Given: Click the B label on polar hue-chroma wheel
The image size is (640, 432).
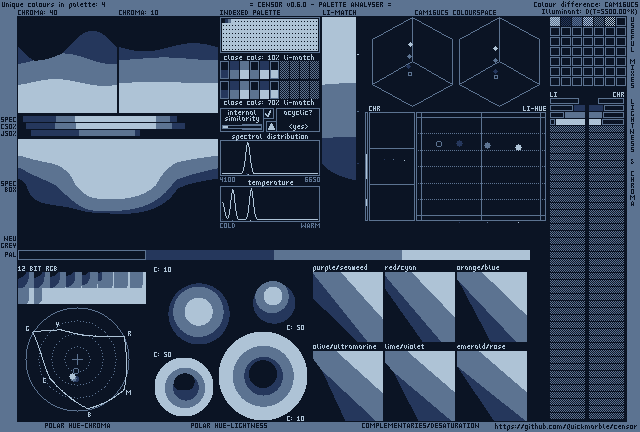Looking at the screenshot, I should click(x=89, y=415).
